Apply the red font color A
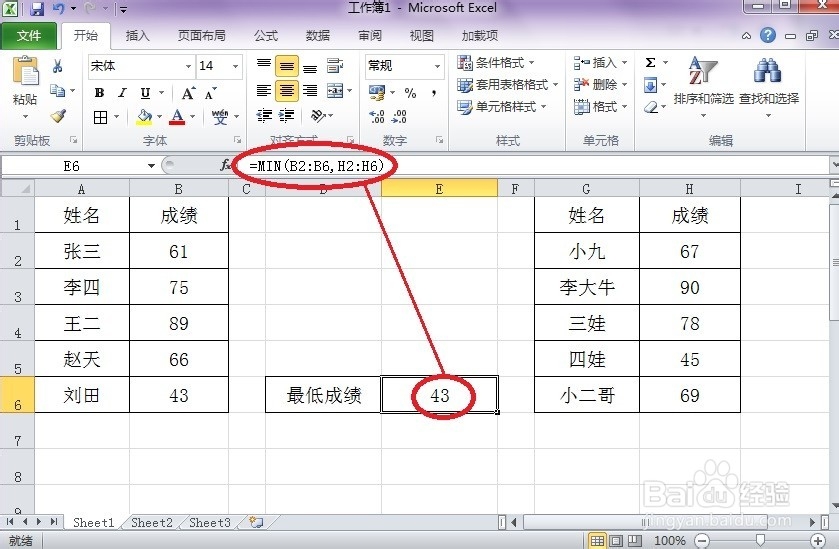The height and width of the screenshot is (549, 839). pos(177,117)
